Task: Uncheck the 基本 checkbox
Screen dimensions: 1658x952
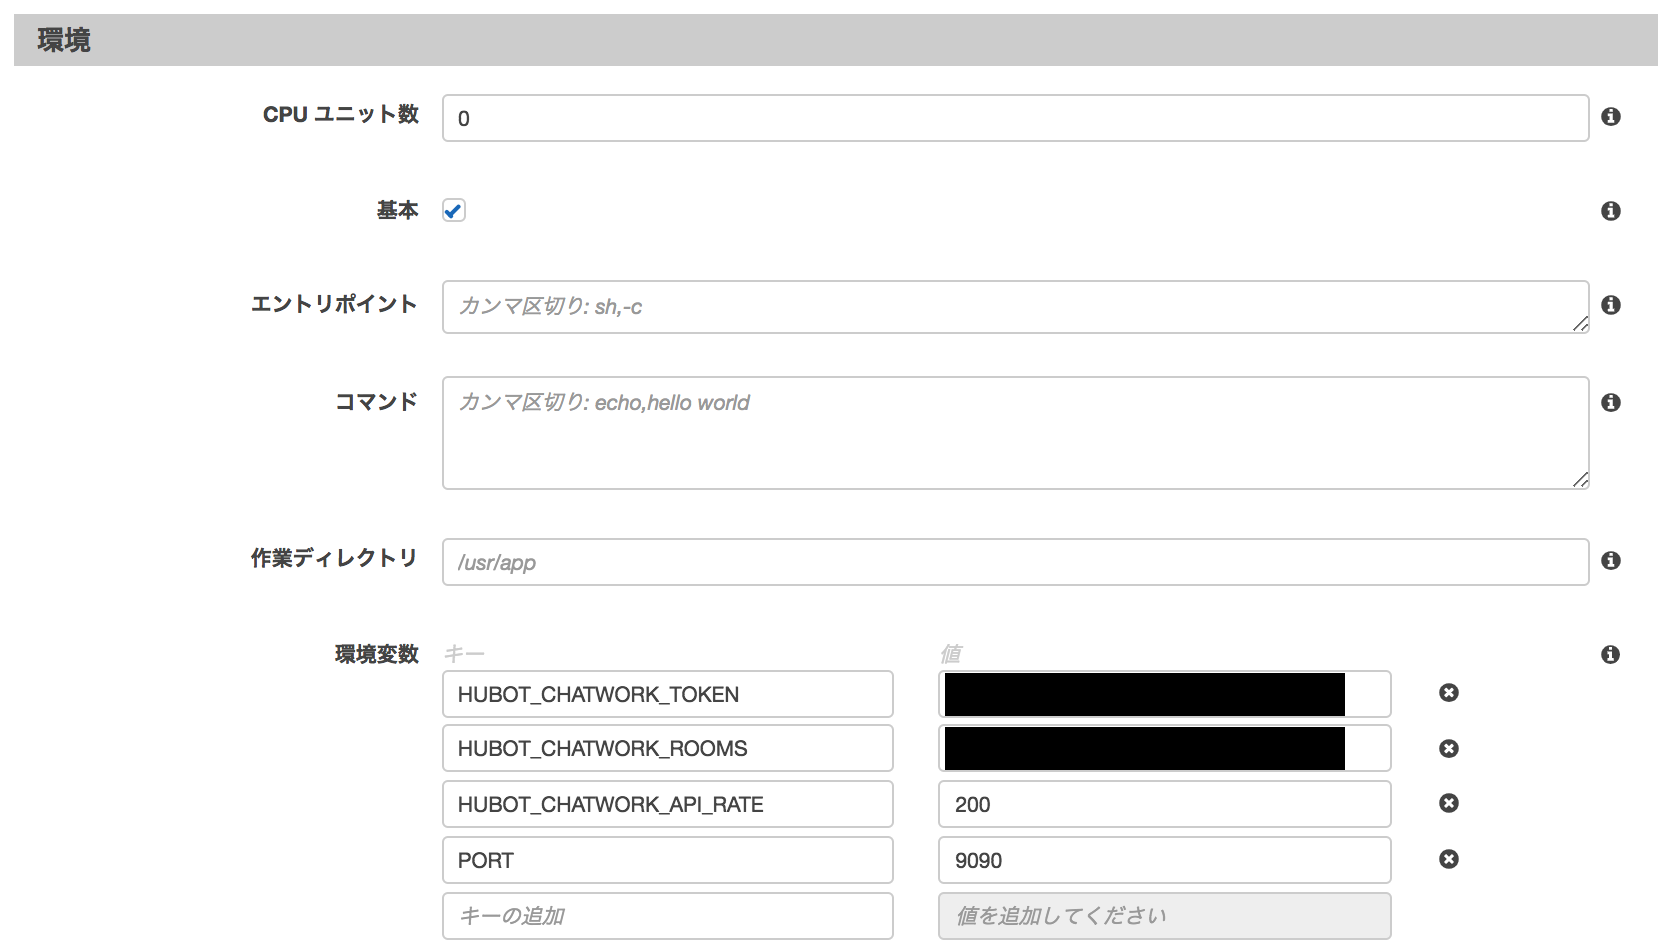Action: pos(454,211)
